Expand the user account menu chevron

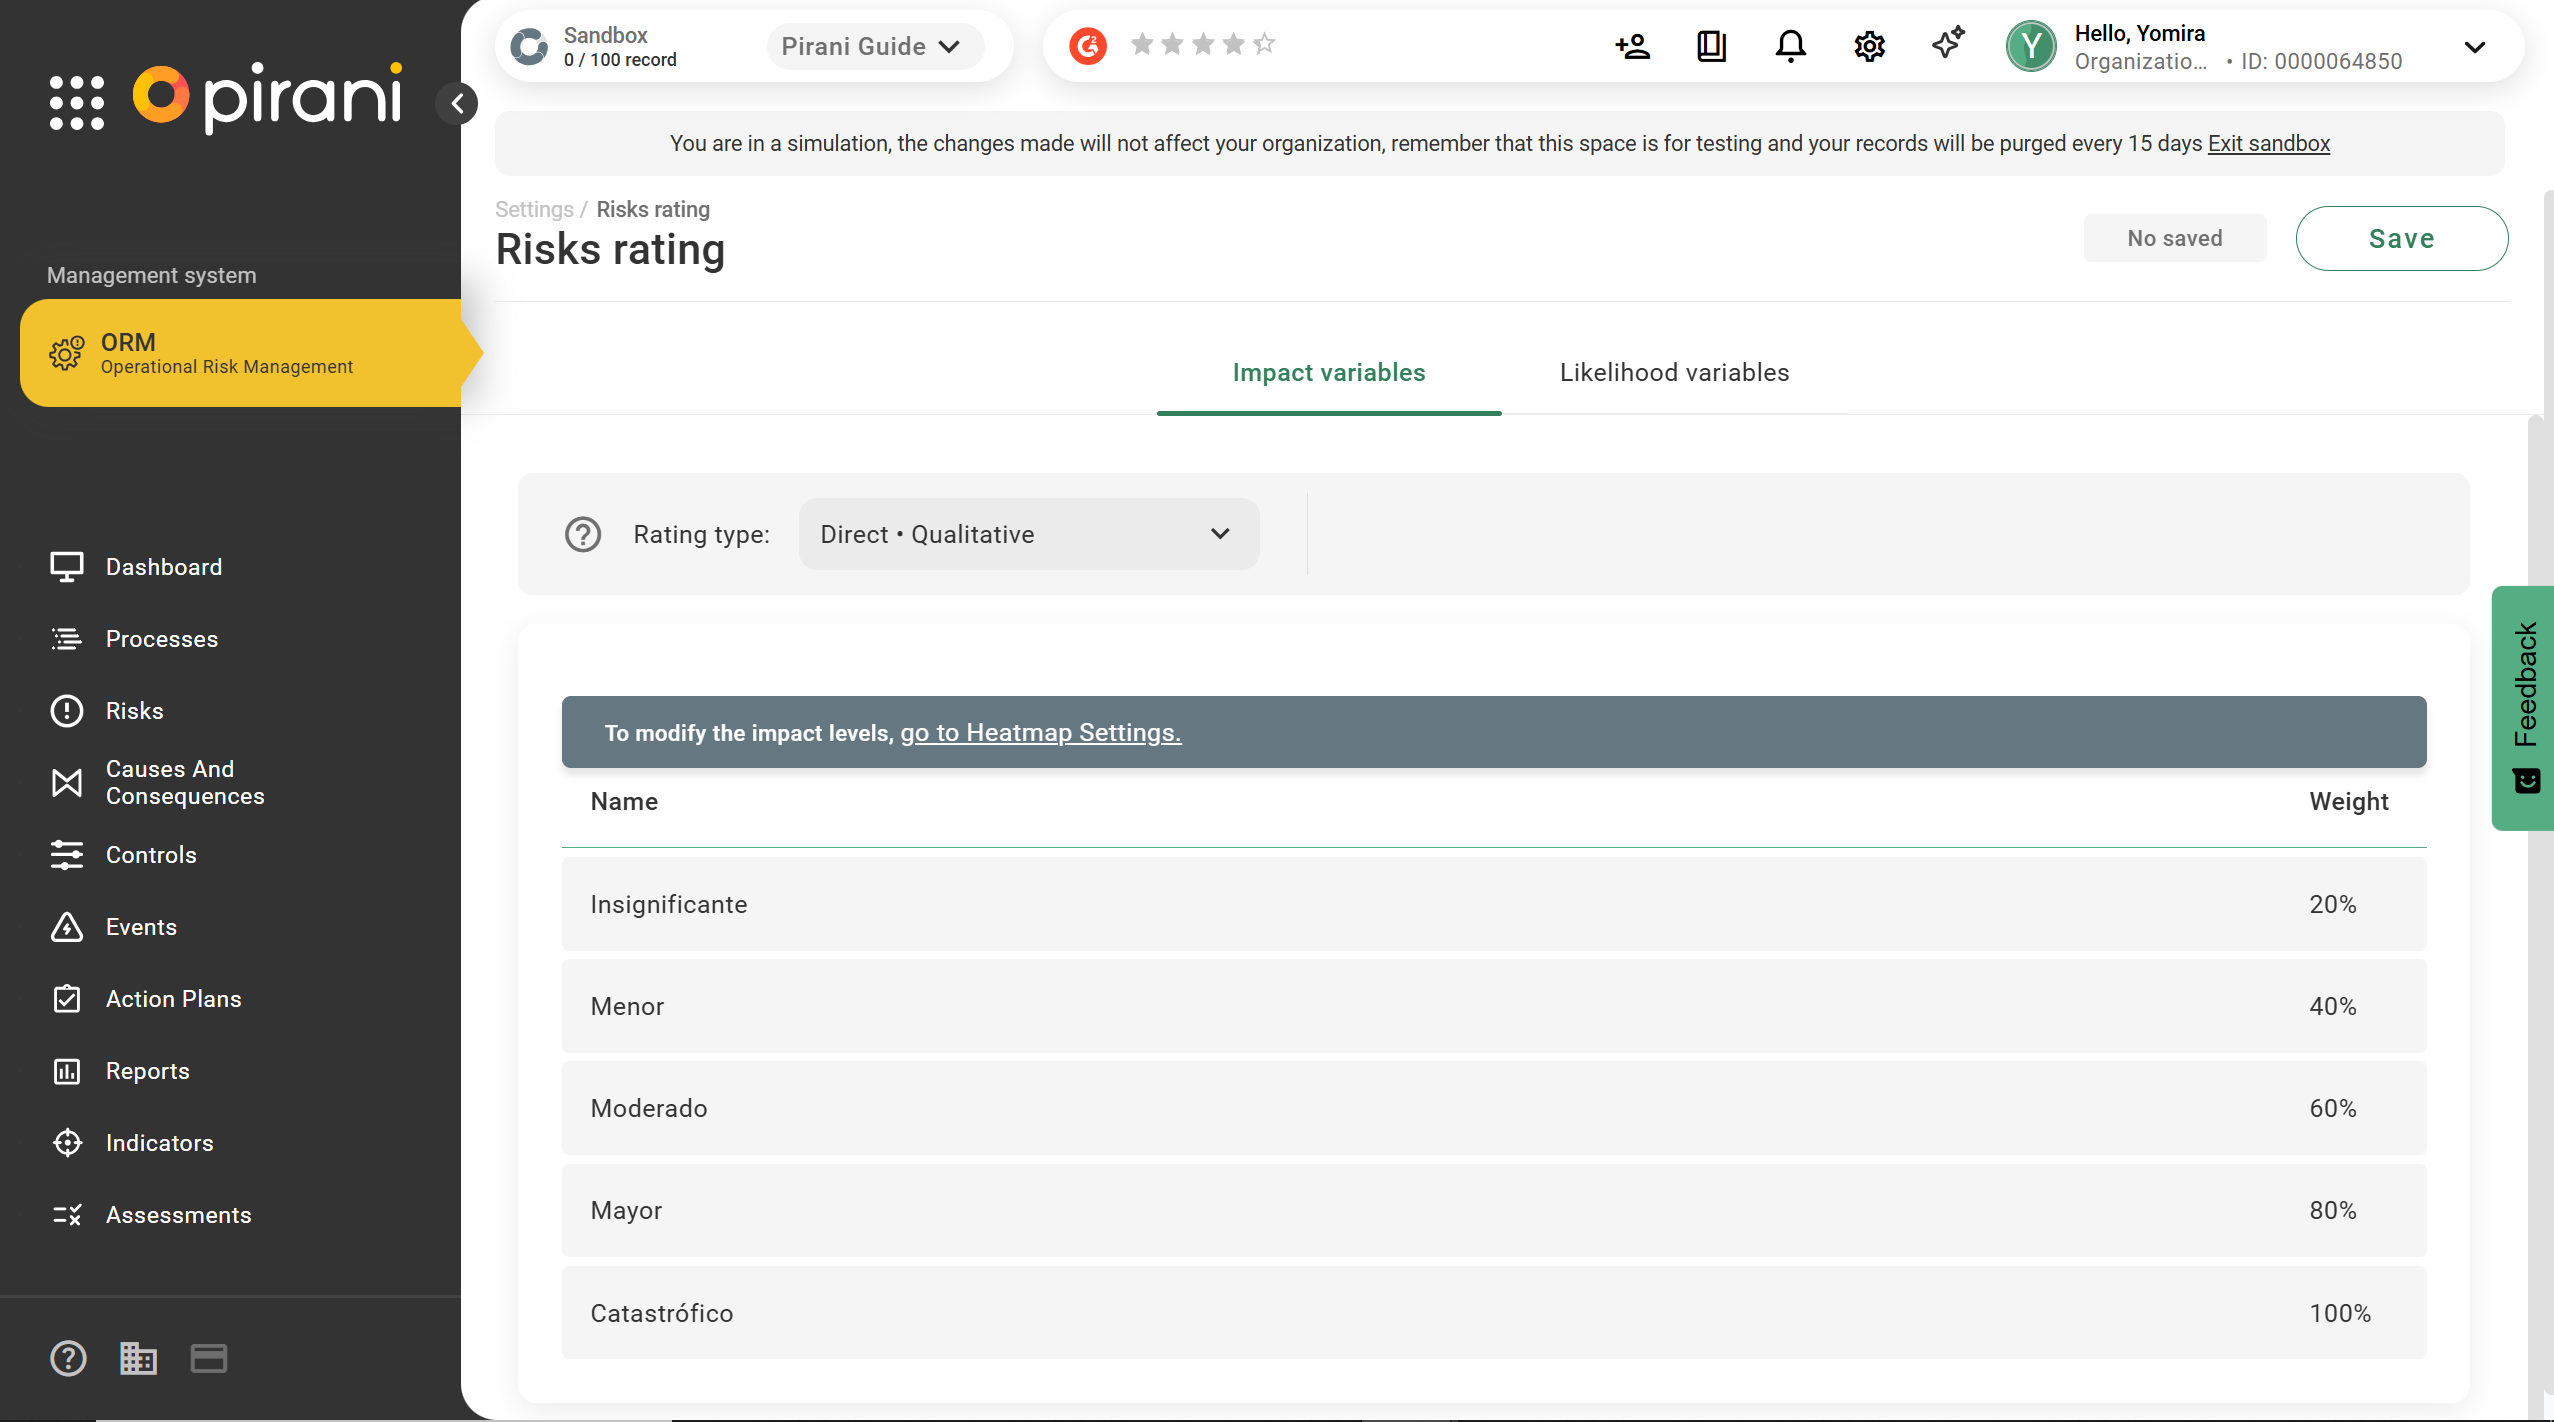click(x=2474, y=47)
